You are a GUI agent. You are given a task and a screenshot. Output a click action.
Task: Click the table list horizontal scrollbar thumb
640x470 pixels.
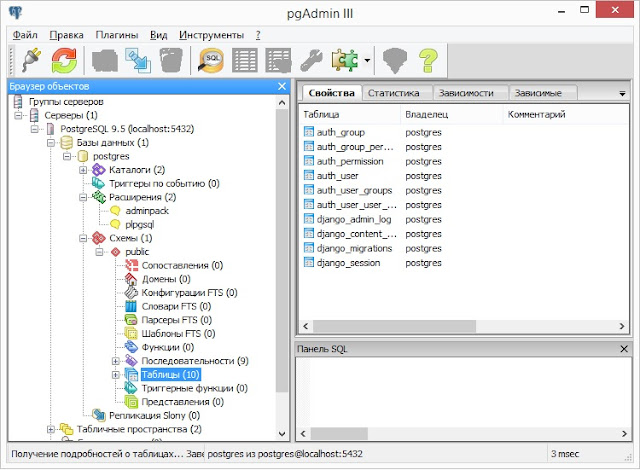click(394, 326)
